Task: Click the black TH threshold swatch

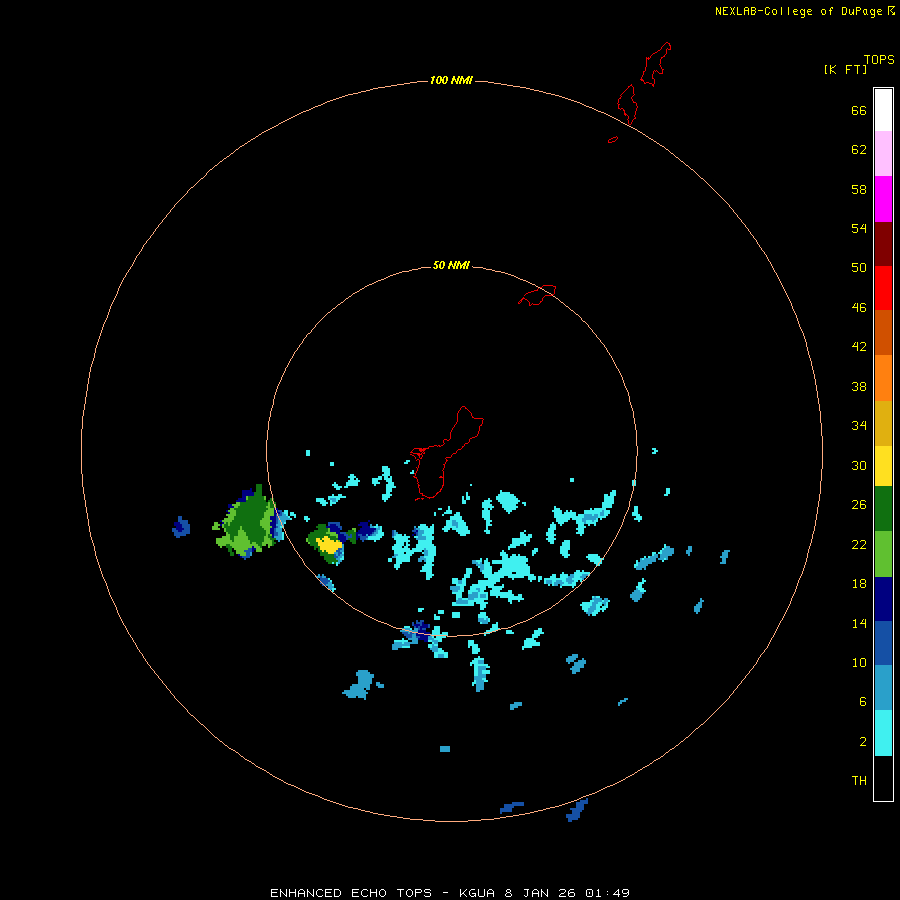Action: tap(883, 778)
